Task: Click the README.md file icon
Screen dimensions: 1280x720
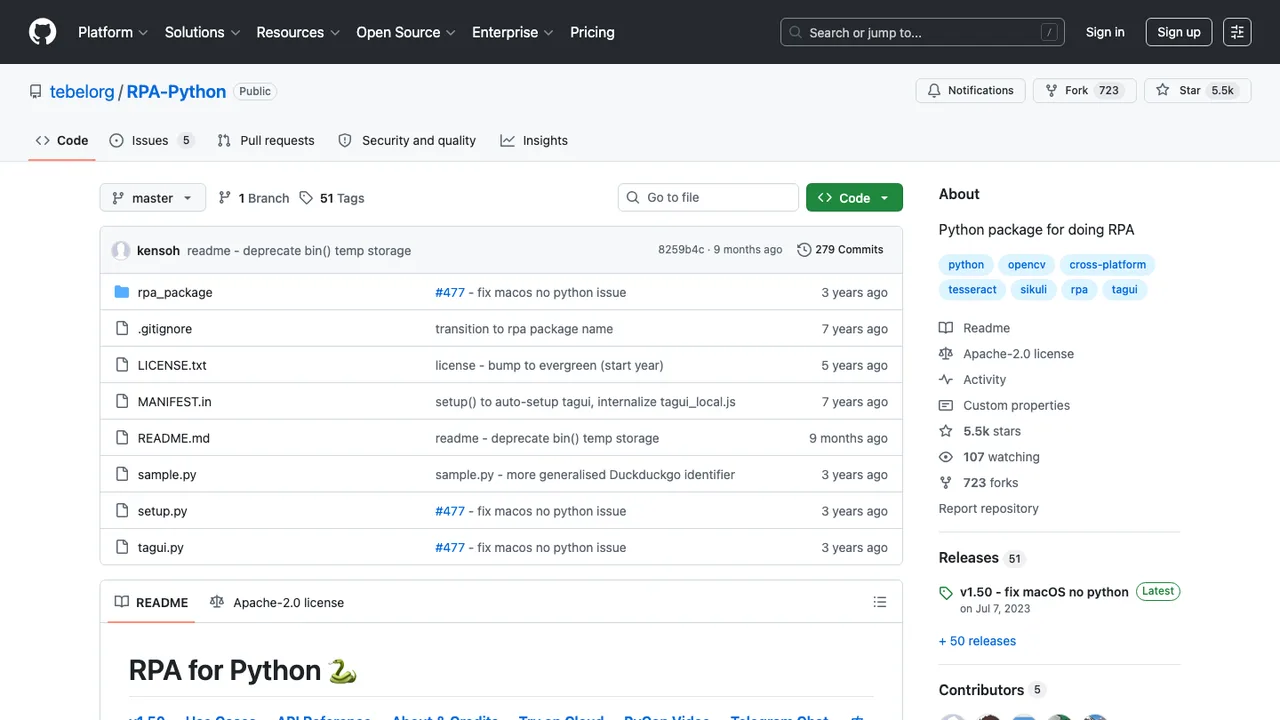Action: point(122,438)
